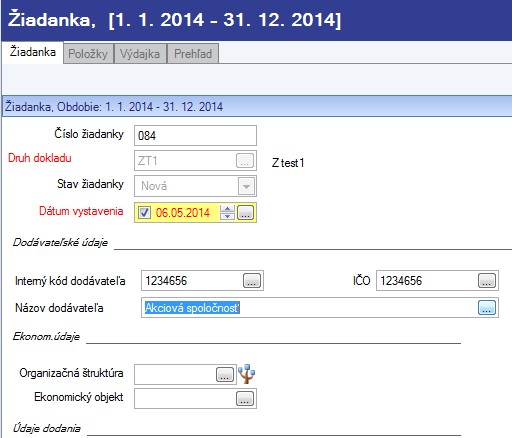Open lookup button for Ekonomický objekt
This screenshot has width=512, height=438.
pos(245,398)
